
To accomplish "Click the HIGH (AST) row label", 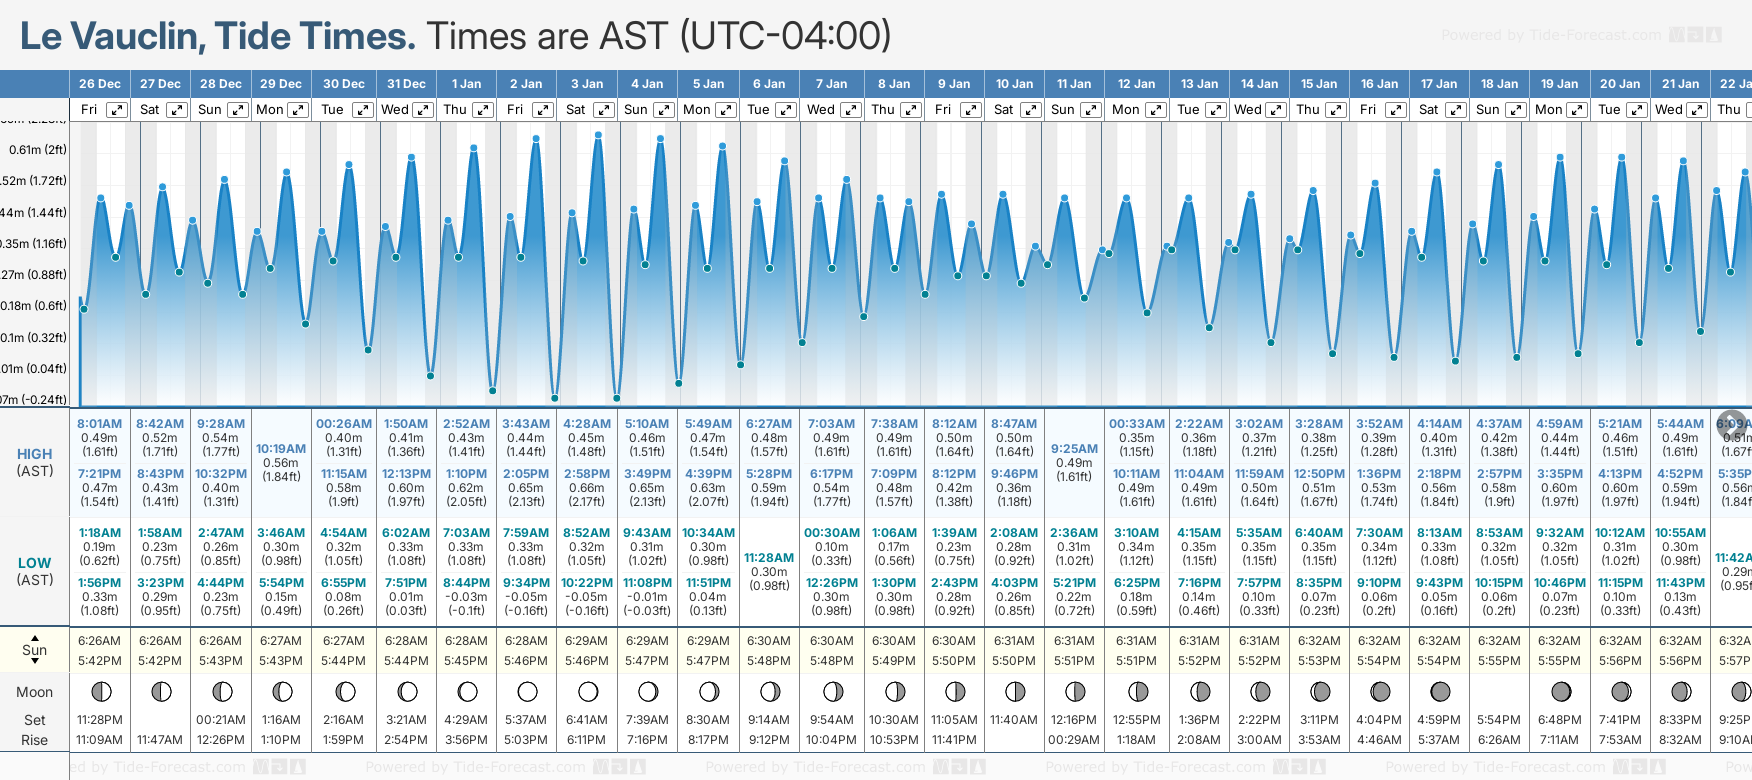I will tap(35, 462).
